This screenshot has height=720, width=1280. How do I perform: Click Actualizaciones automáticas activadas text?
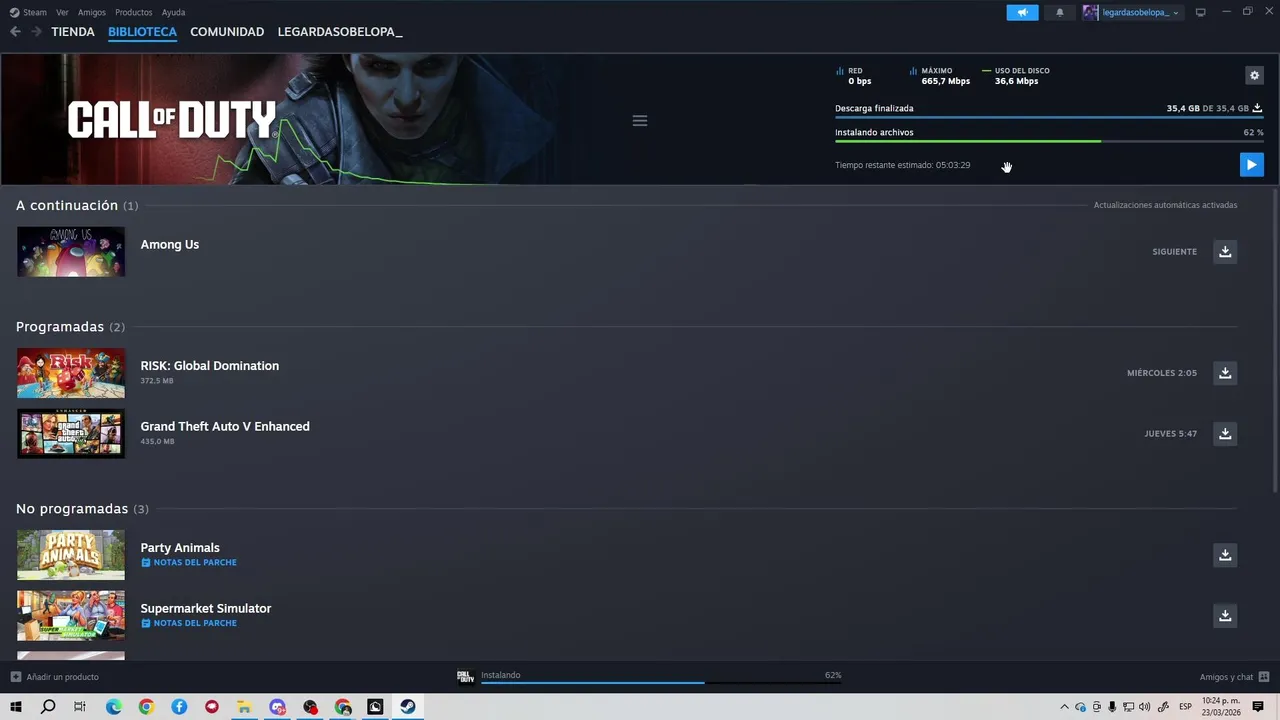(1165, 205)
